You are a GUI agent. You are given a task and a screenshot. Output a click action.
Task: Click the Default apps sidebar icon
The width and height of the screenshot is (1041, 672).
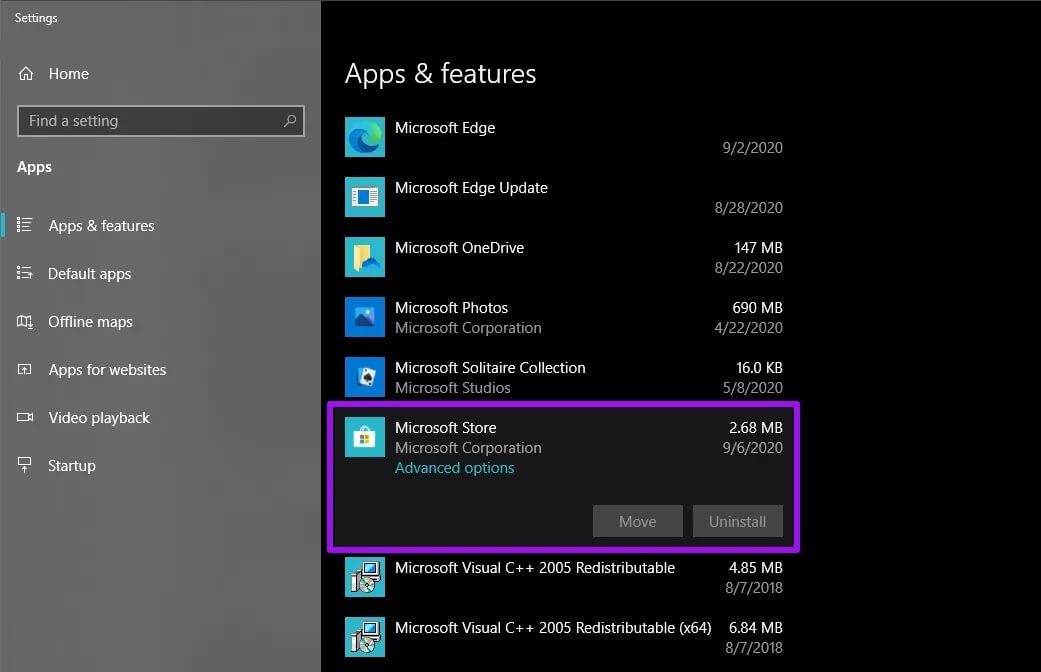[25, 273]
